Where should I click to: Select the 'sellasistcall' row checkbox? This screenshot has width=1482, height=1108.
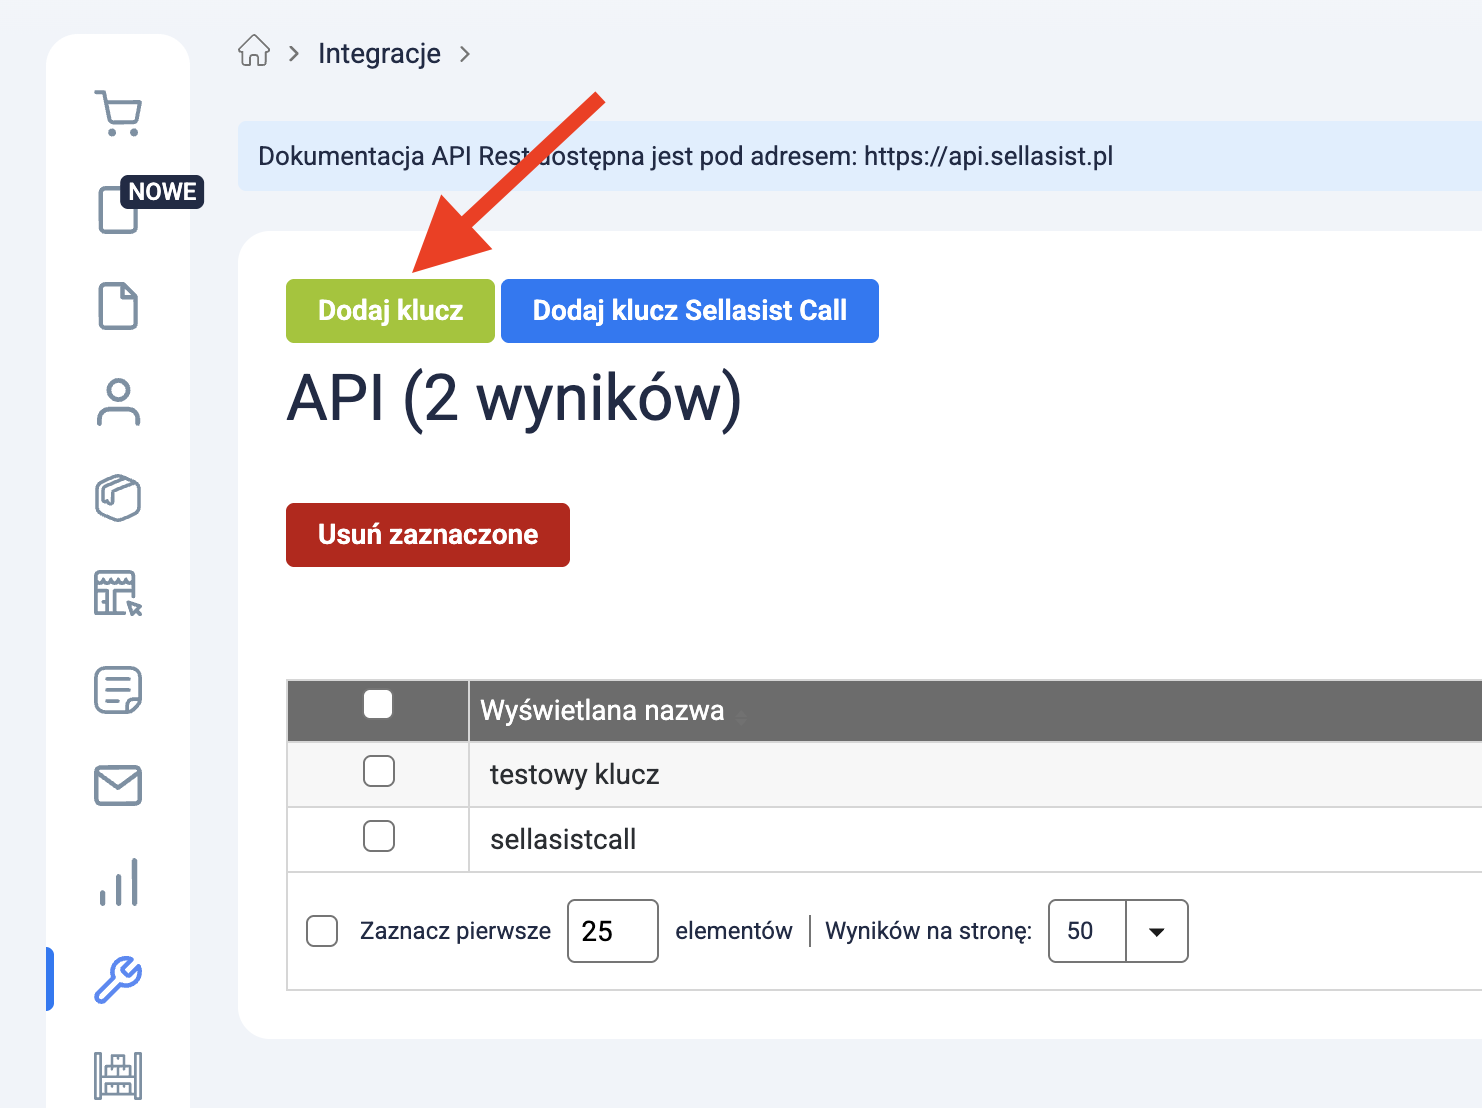coord(379,836)
